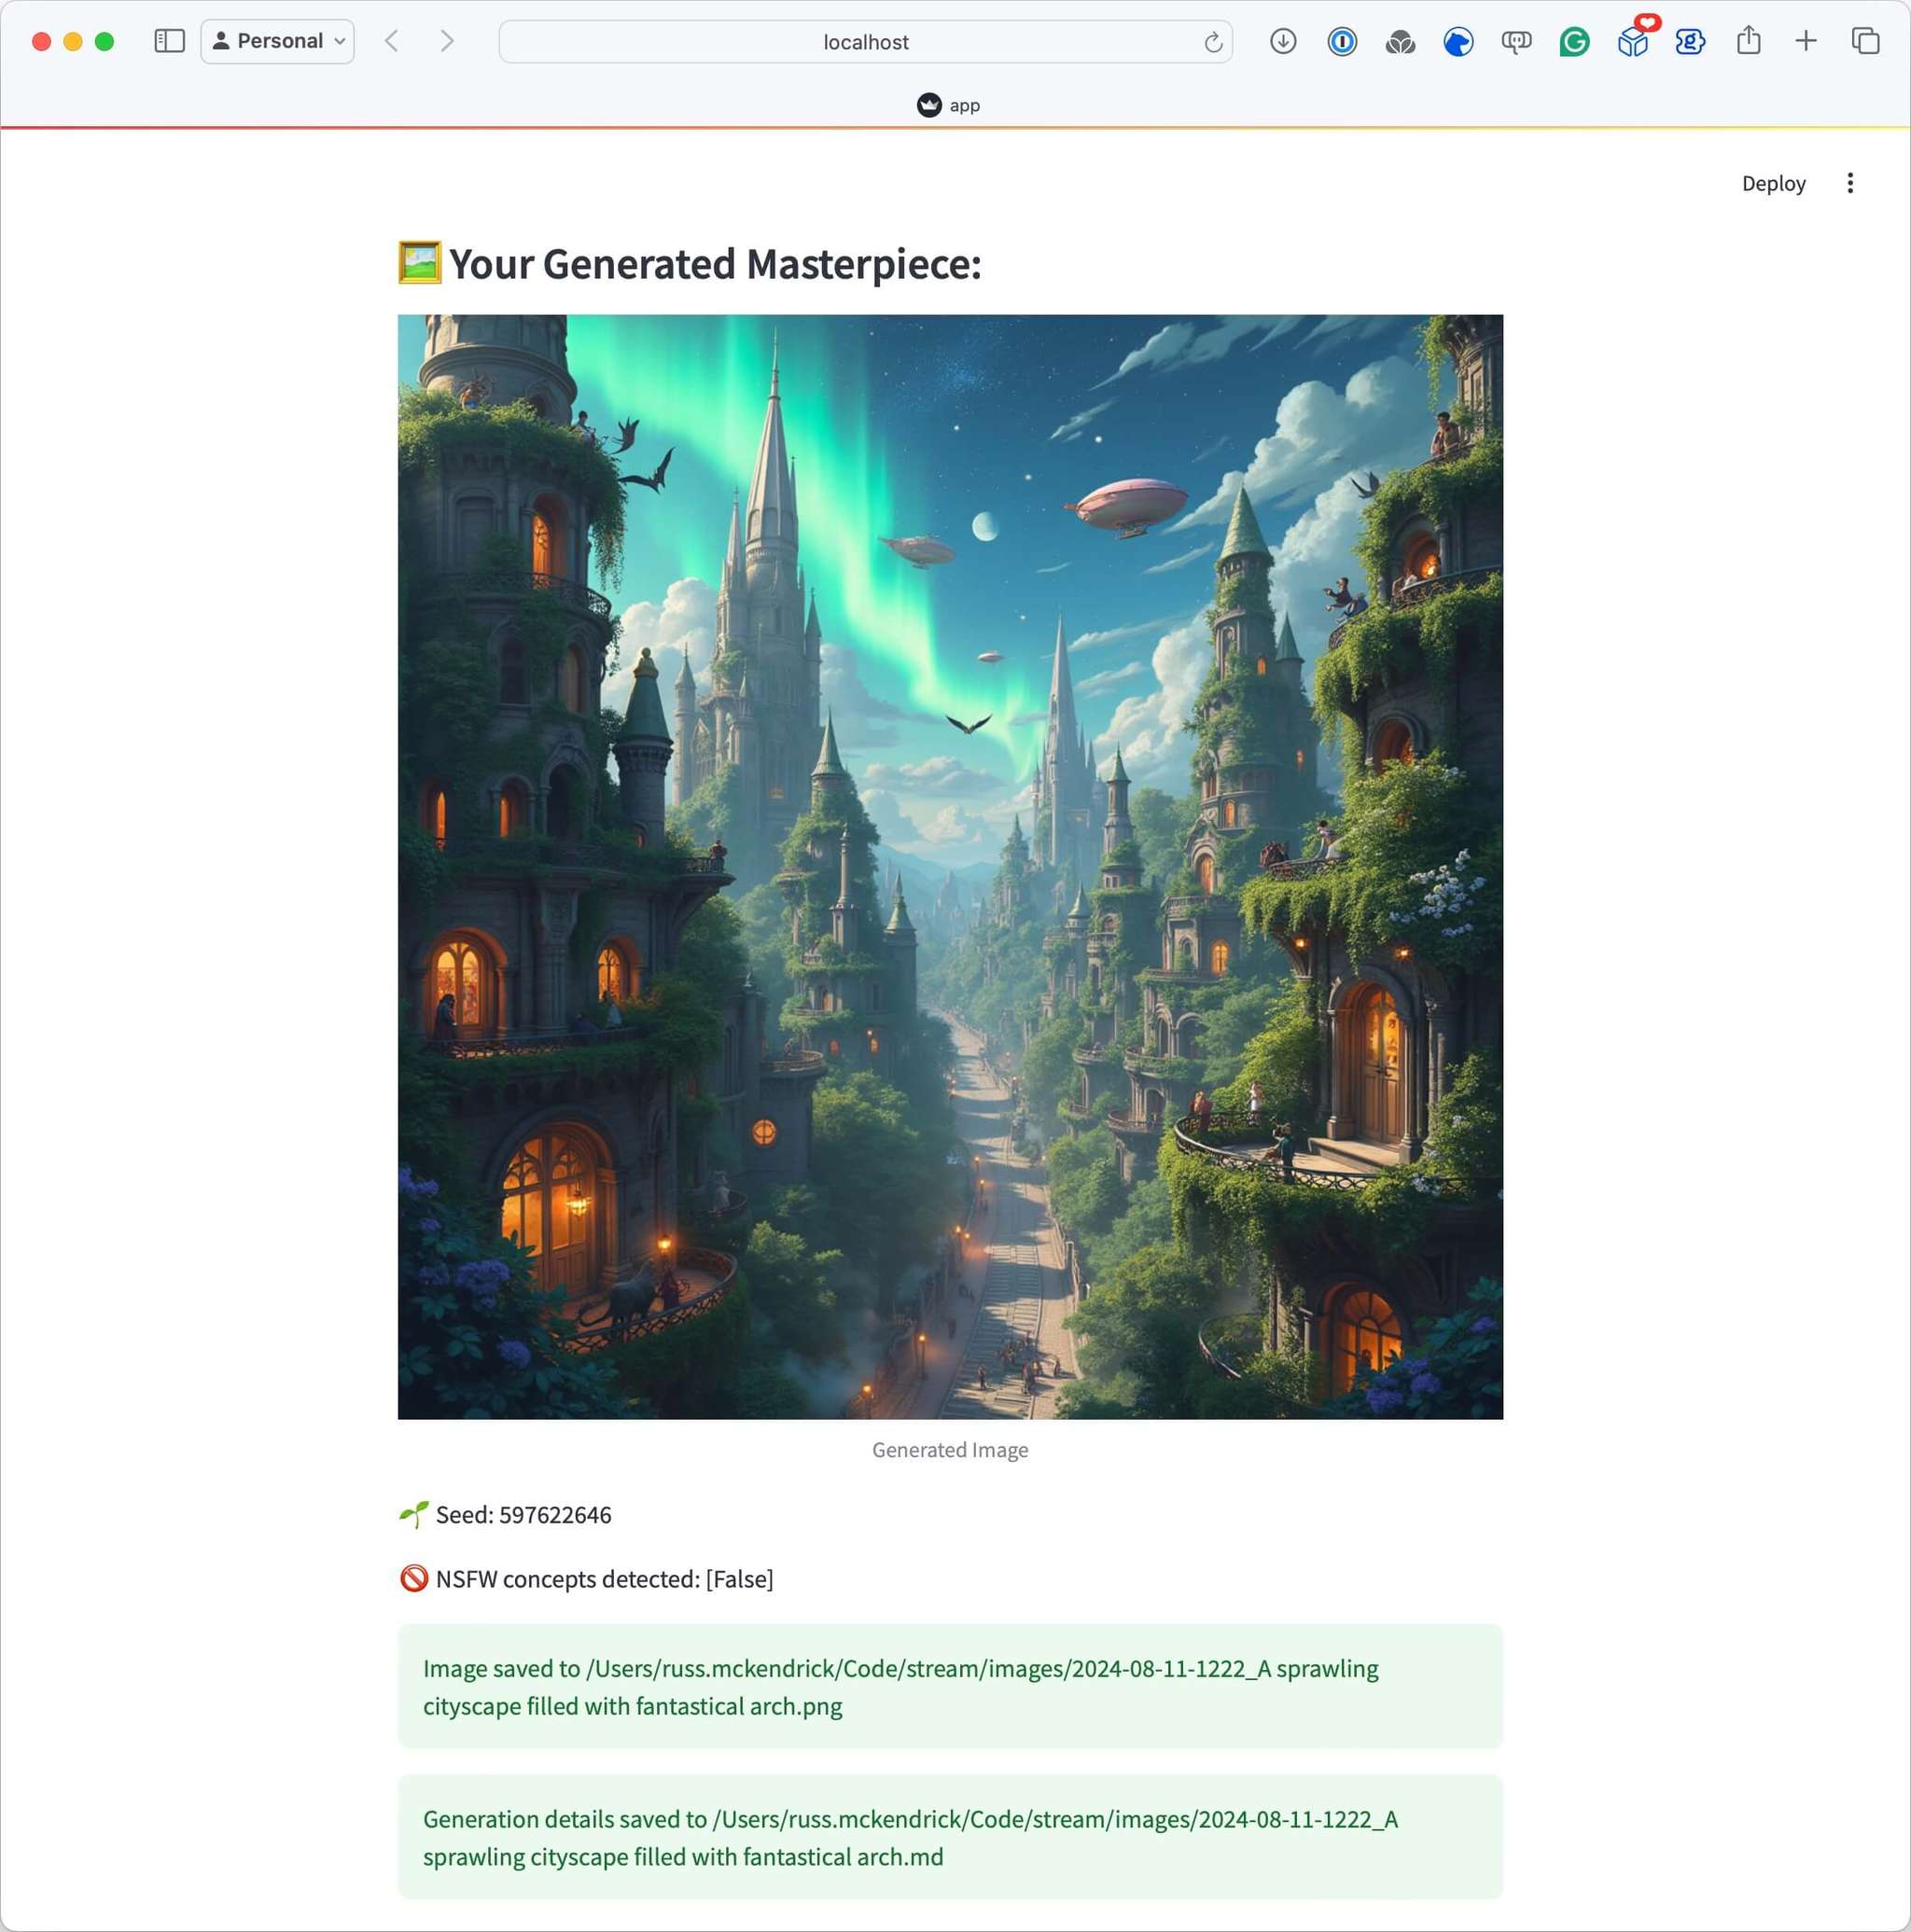Image resolution: width=1911 pixels, height=1932 pixels.
Task: Open the Safari downloads list
Action: click(x=1283, y=41)
